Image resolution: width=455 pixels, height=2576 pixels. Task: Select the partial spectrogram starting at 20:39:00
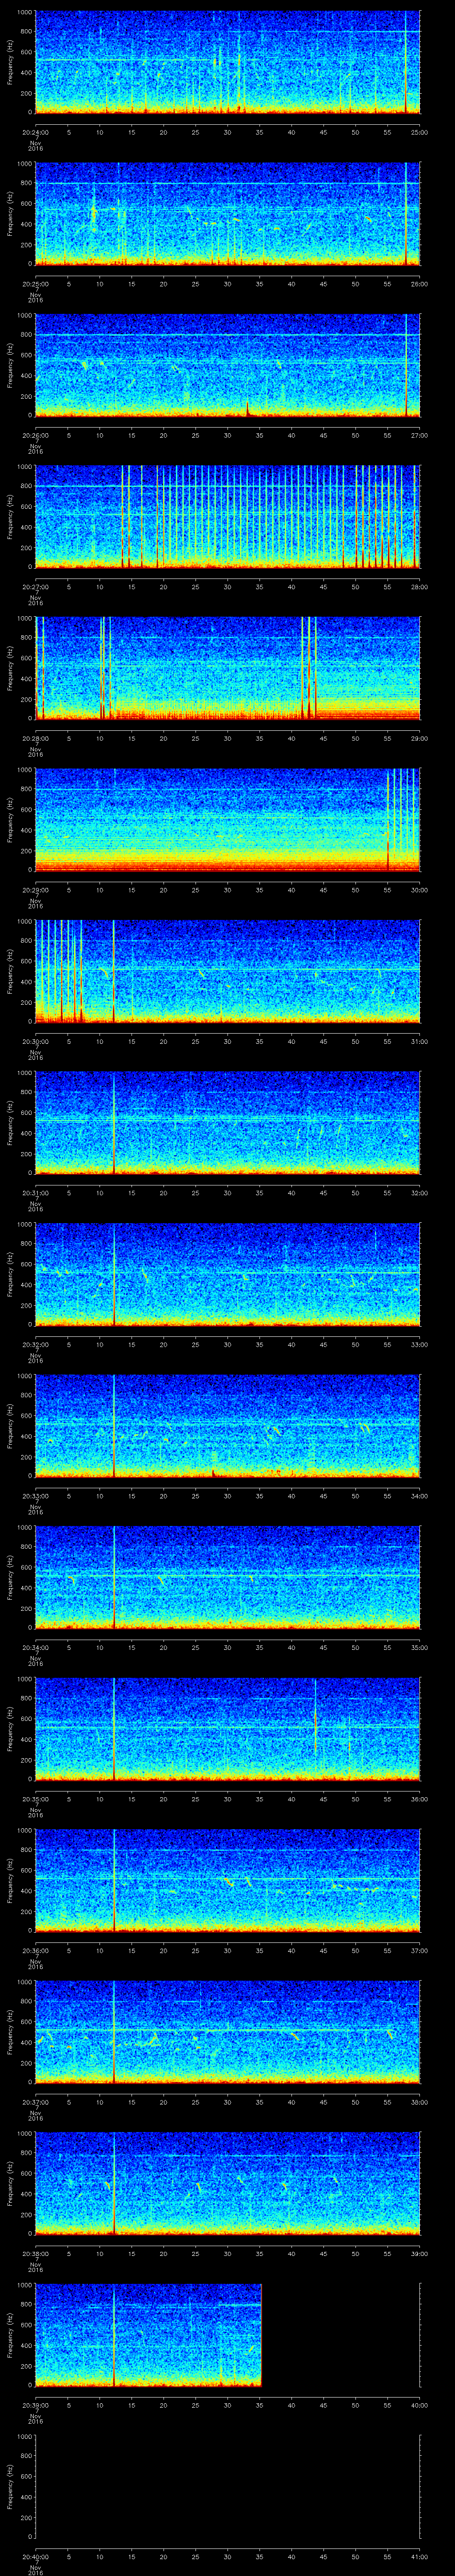(x=148, y=2336)
